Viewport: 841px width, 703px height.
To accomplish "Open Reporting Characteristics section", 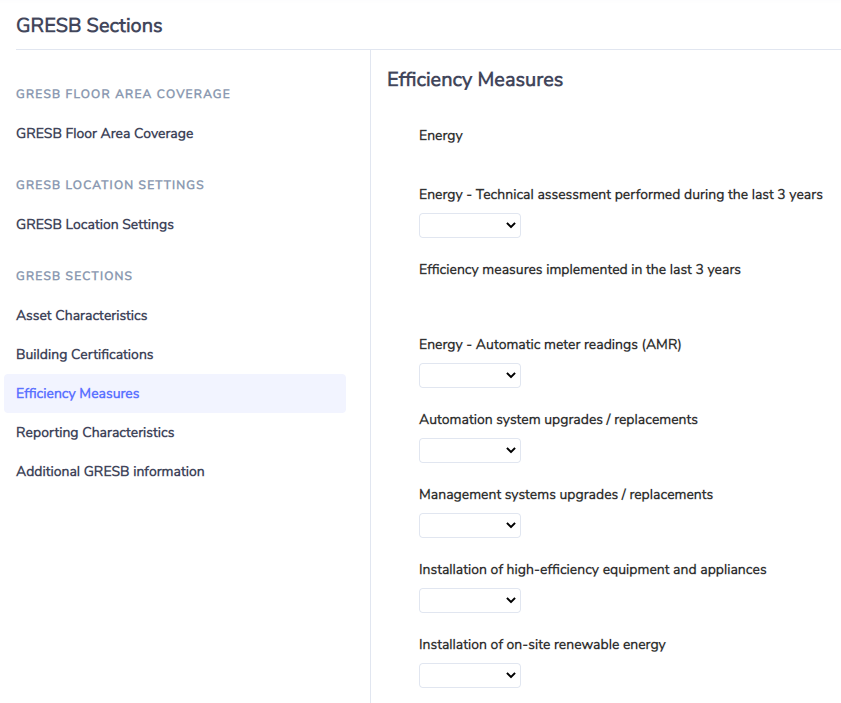I will (x=95, y=433).
